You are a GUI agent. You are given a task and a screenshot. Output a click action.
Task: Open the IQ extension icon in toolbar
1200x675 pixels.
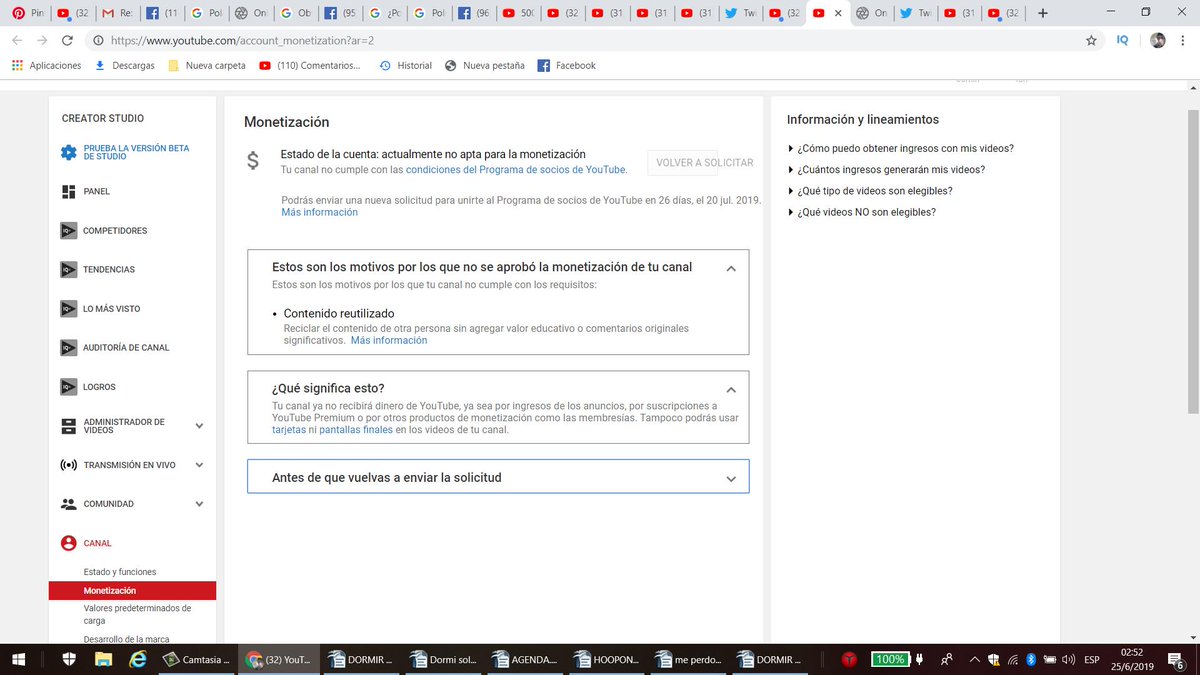coord(1123,40)
